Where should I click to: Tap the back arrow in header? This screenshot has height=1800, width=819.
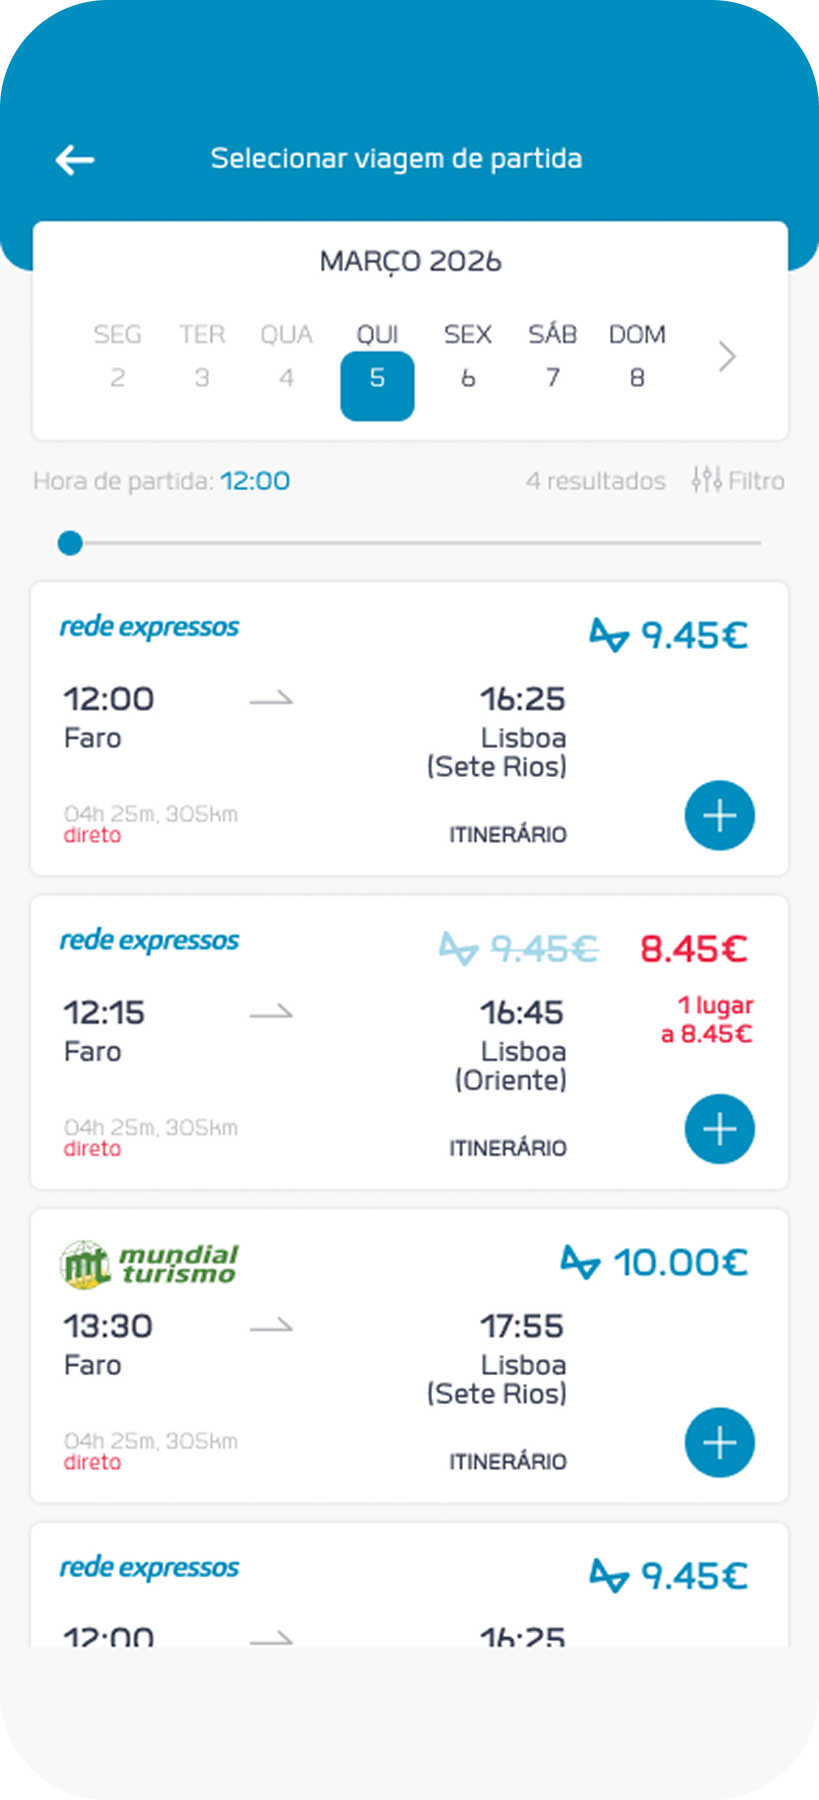tap(75, 159)
